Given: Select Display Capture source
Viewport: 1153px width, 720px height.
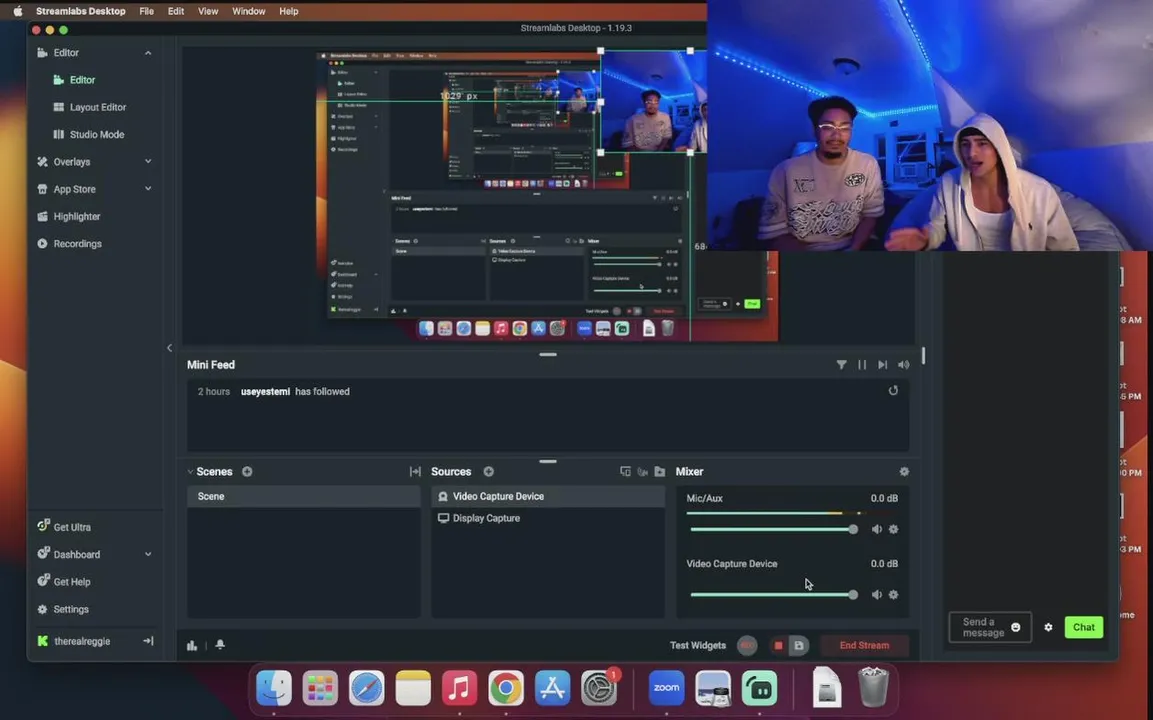Looking at the screenshot, I should 548,518.
